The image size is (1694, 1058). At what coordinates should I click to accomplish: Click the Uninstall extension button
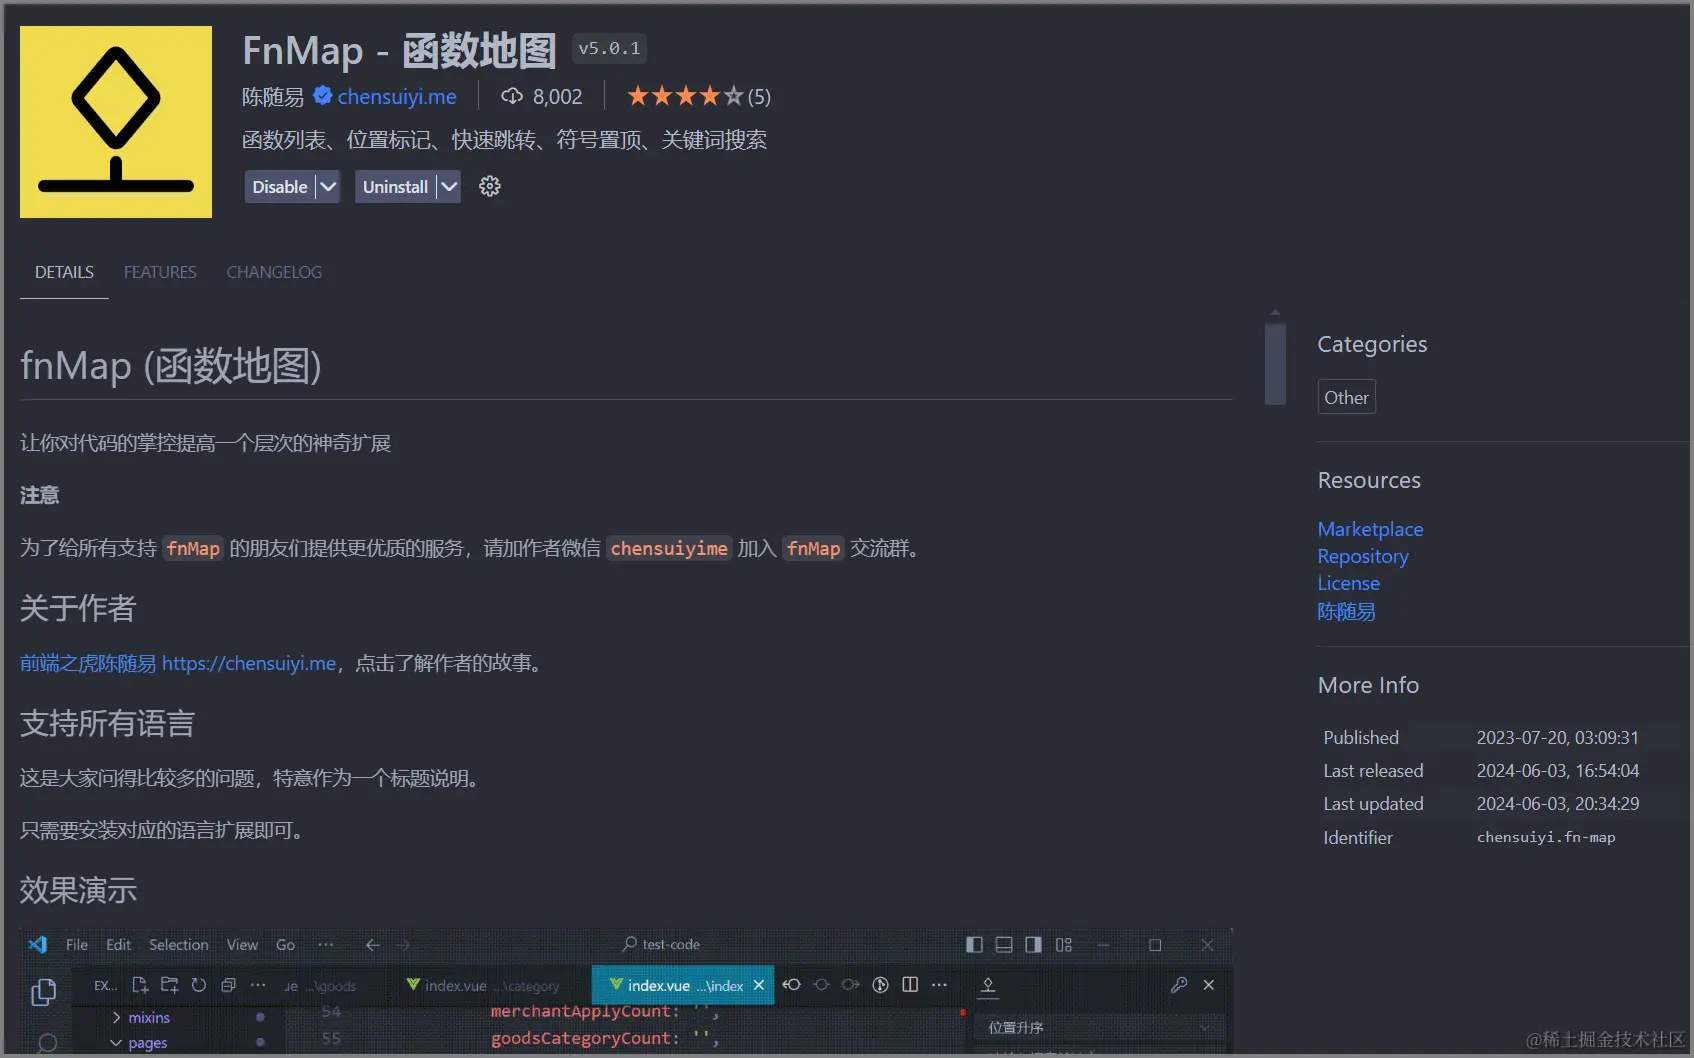tap(395, 187)
